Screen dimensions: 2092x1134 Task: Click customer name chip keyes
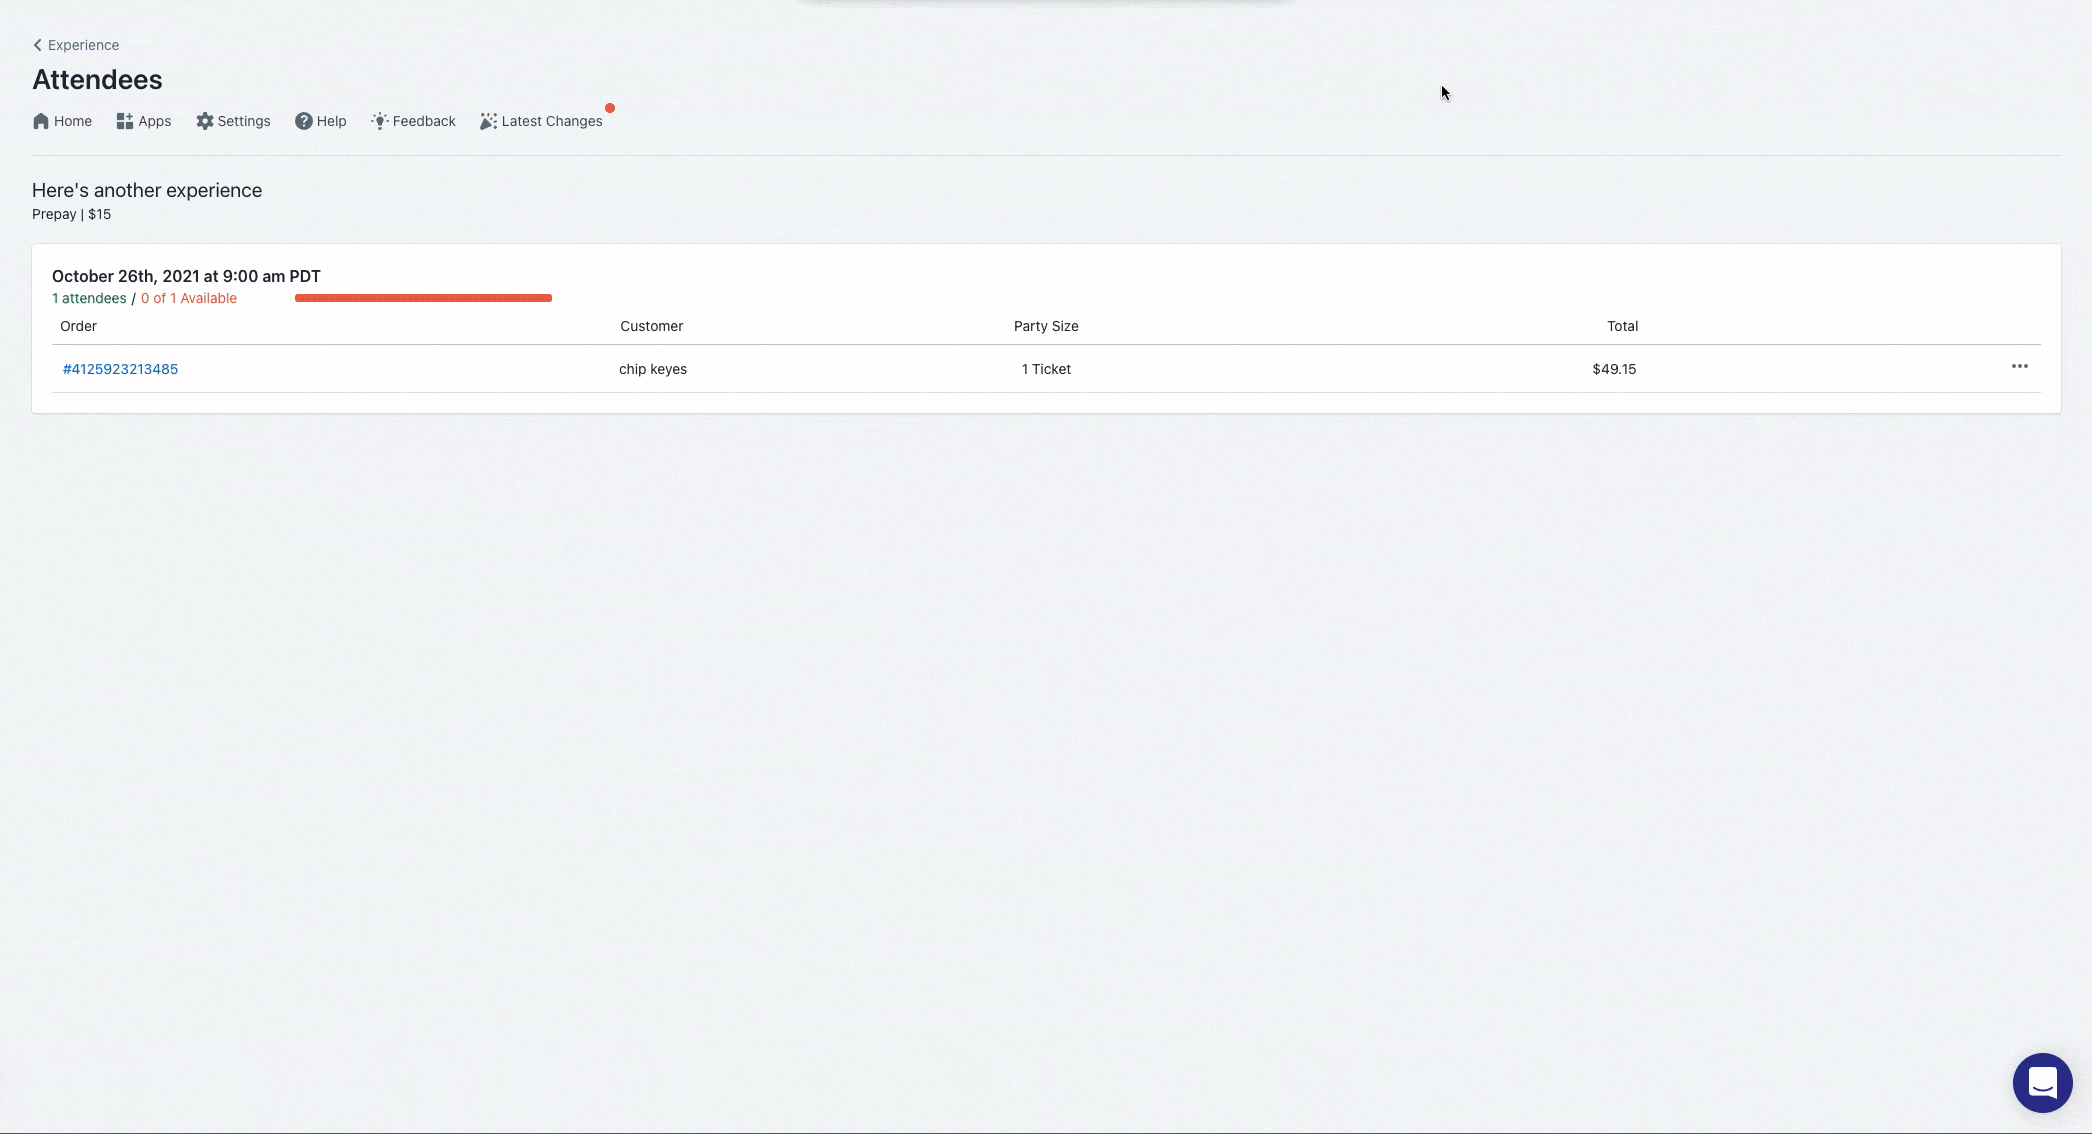(x=653, y=369)
